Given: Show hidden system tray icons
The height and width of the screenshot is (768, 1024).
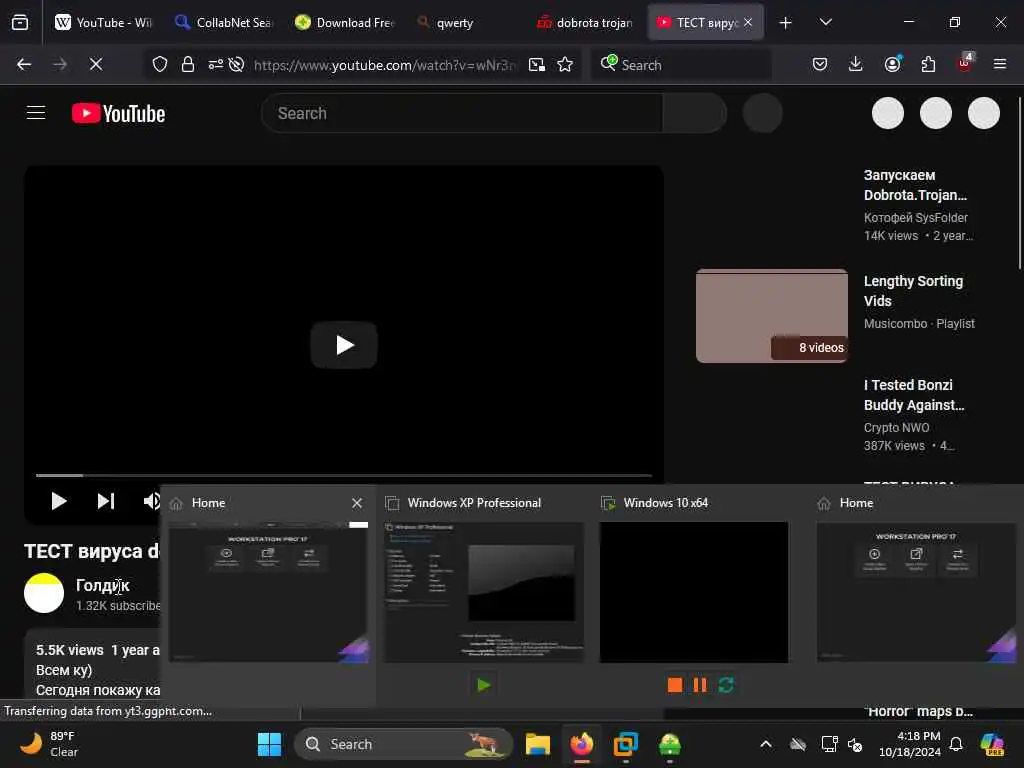Looking at the screenshot, I should click(766, 744).
